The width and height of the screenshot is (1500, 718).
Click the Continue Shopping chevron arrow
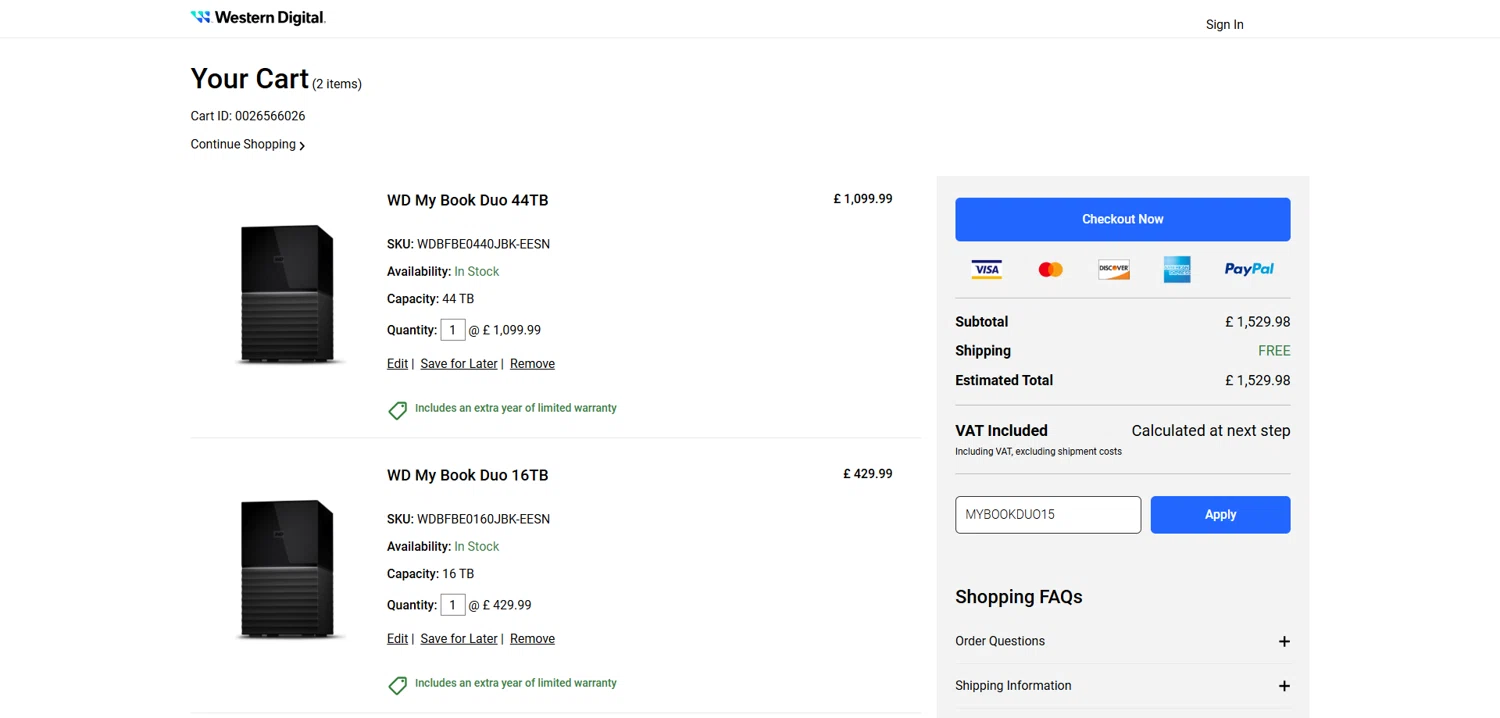point(302,146)
